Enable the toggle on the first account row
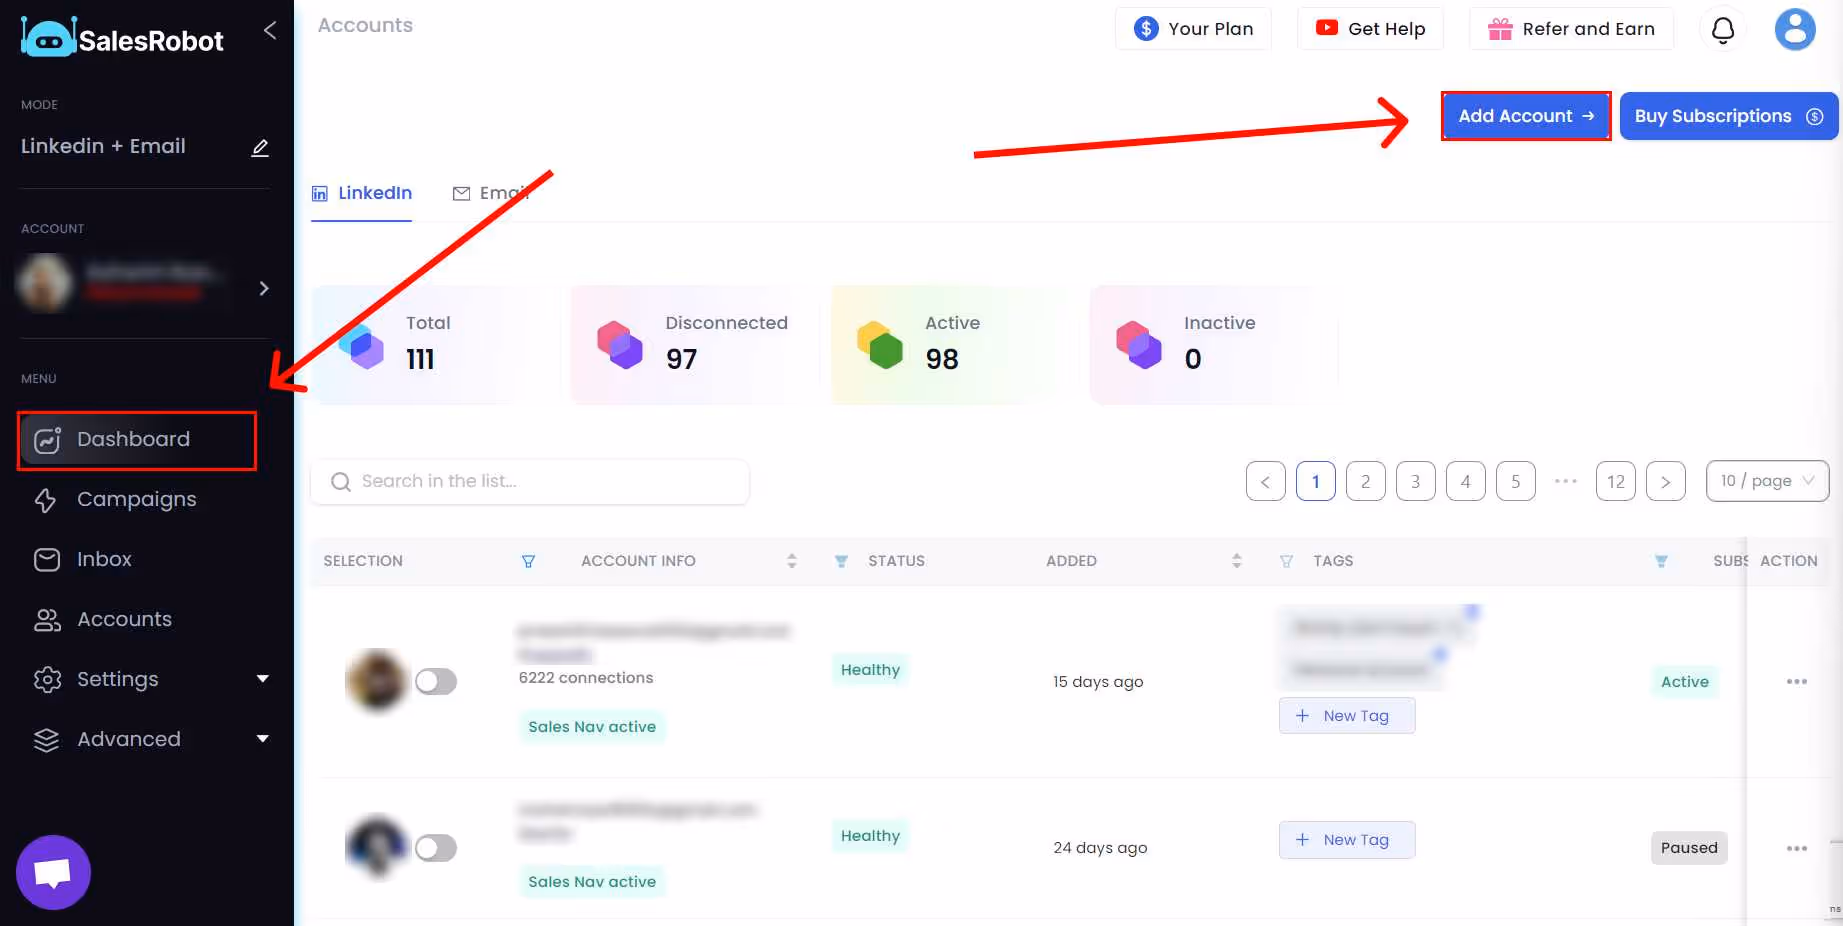Image resolution: width=1843 pixels, height=926 pixels. pyautogui.click(x=436, y=681)
